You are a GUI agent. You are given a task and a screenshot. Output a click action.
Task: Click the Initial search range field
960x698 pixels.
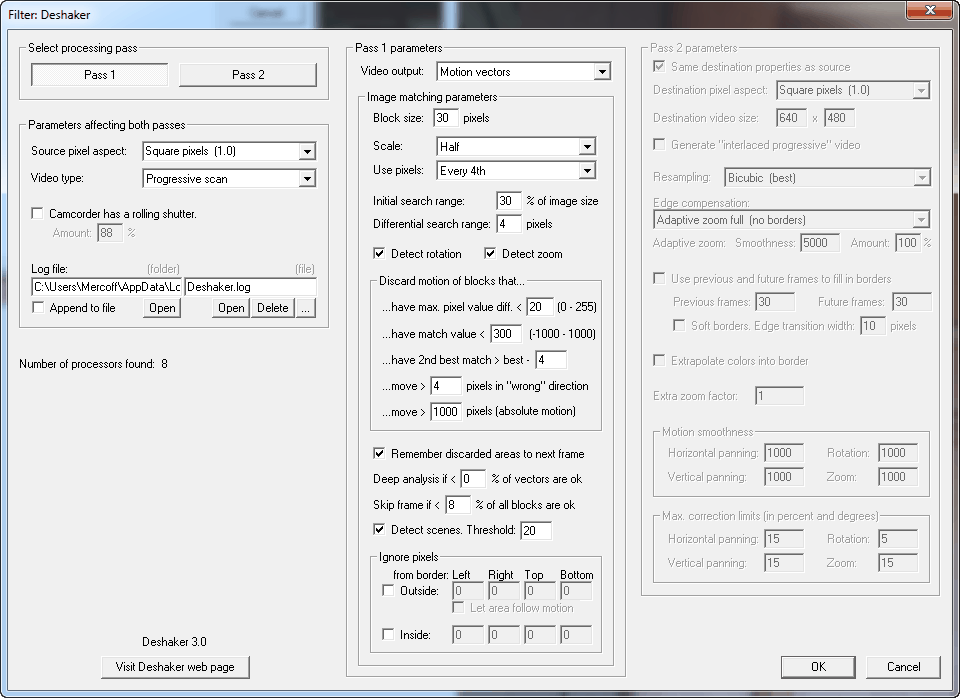[x=509, y=201]
